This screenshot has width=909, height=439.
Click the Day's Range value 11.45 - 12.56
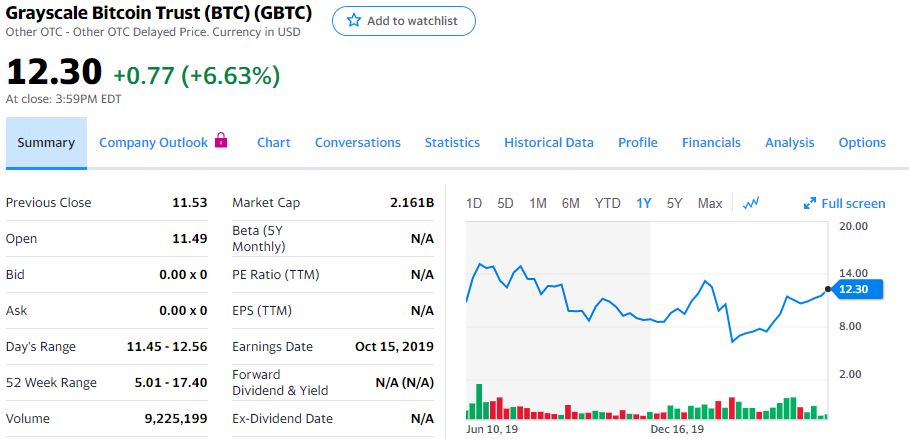pyautogui.click(x=167, y=347)
